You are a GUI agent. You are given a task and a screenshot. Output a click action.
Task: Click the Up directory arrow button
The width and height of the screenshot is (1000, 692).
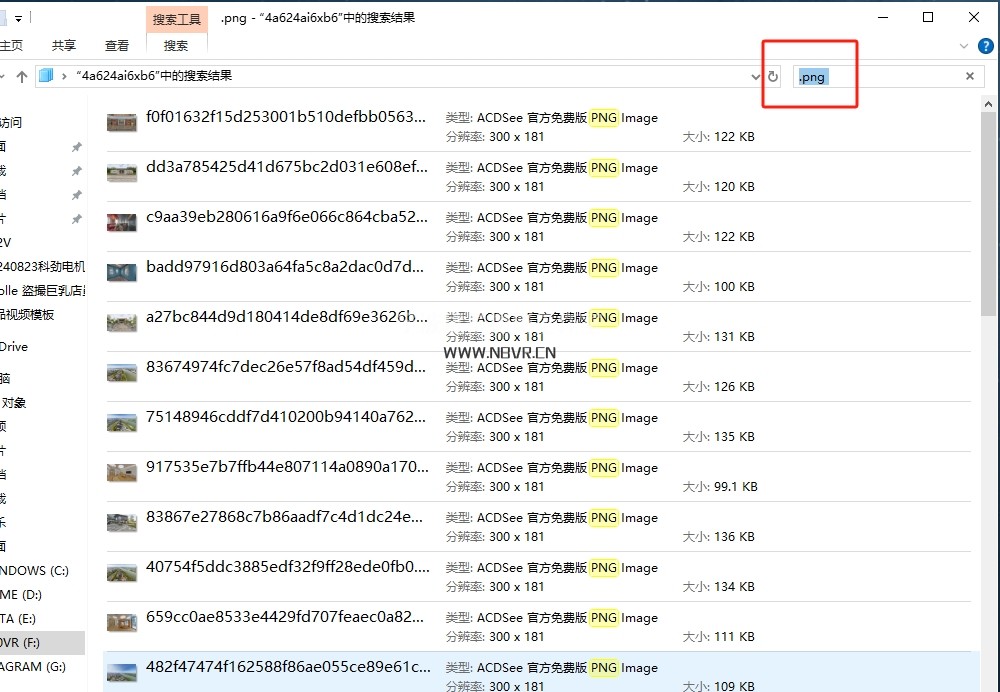[x=21, y=77]
